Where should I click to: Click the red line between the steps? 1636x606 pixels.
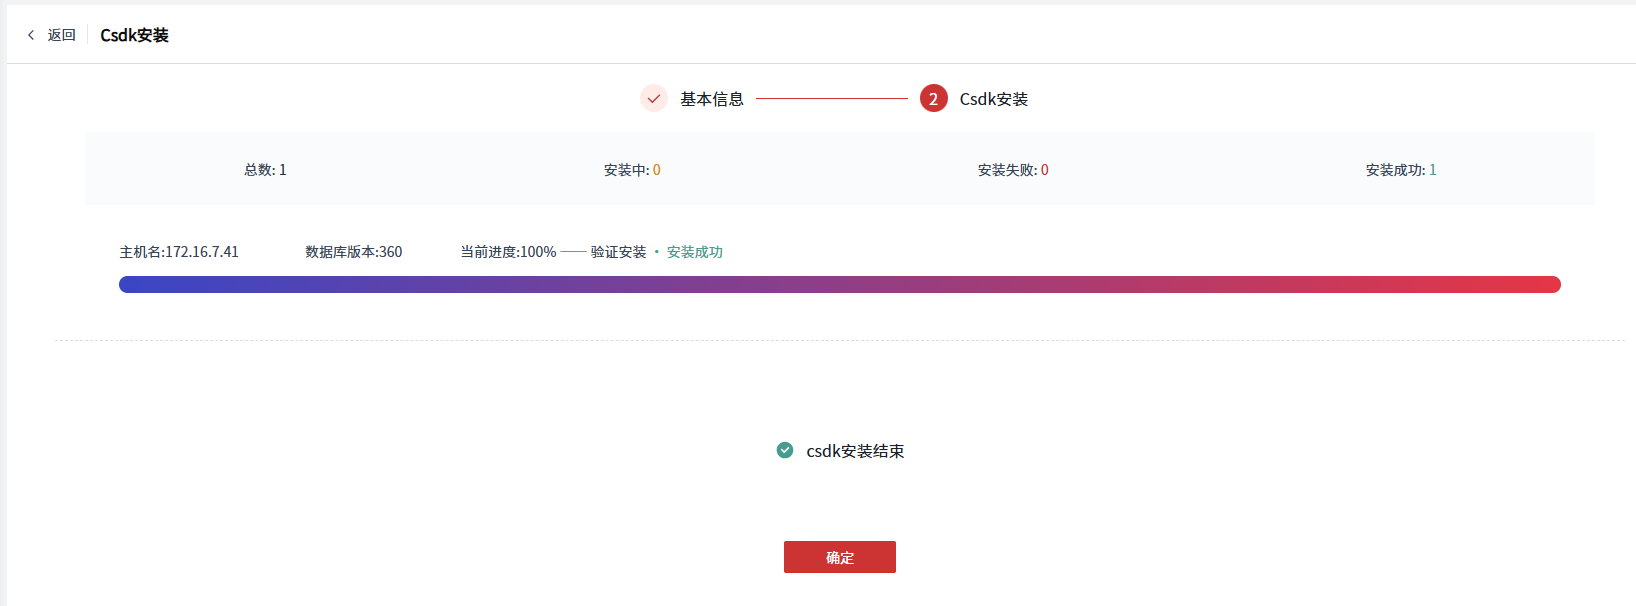831,99
